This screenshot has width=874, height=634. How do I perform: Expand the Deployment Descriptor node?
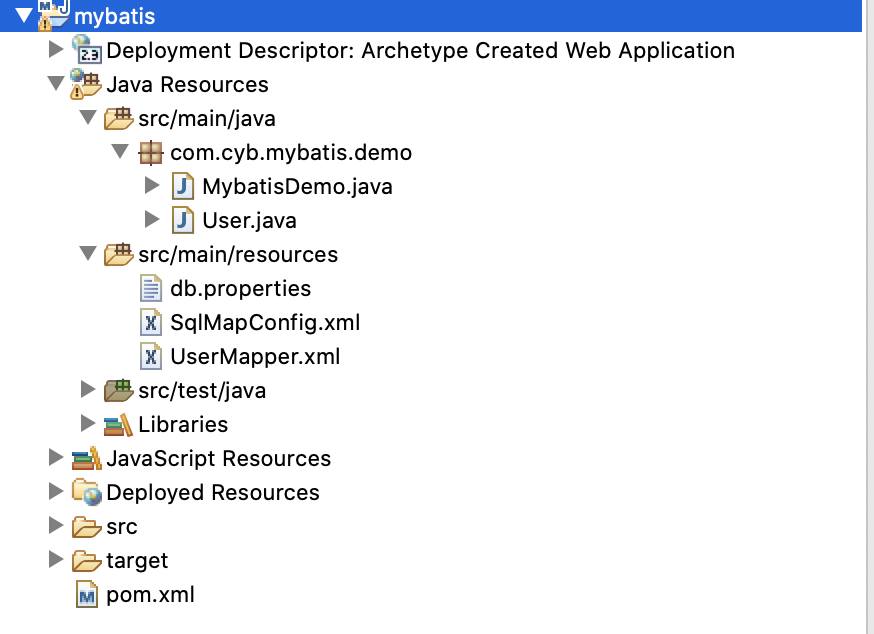56,50
